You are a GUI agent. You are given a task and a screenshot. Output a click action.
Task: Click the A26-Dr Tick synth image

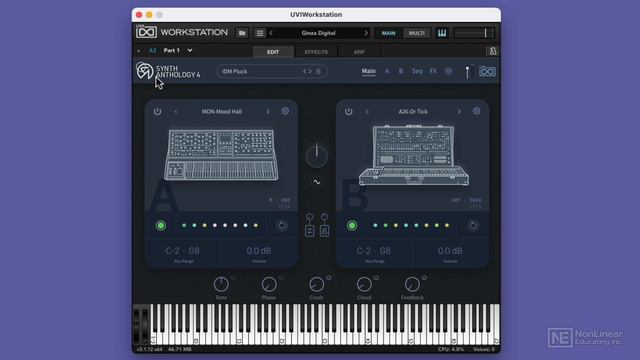click(x=413, y=155)
